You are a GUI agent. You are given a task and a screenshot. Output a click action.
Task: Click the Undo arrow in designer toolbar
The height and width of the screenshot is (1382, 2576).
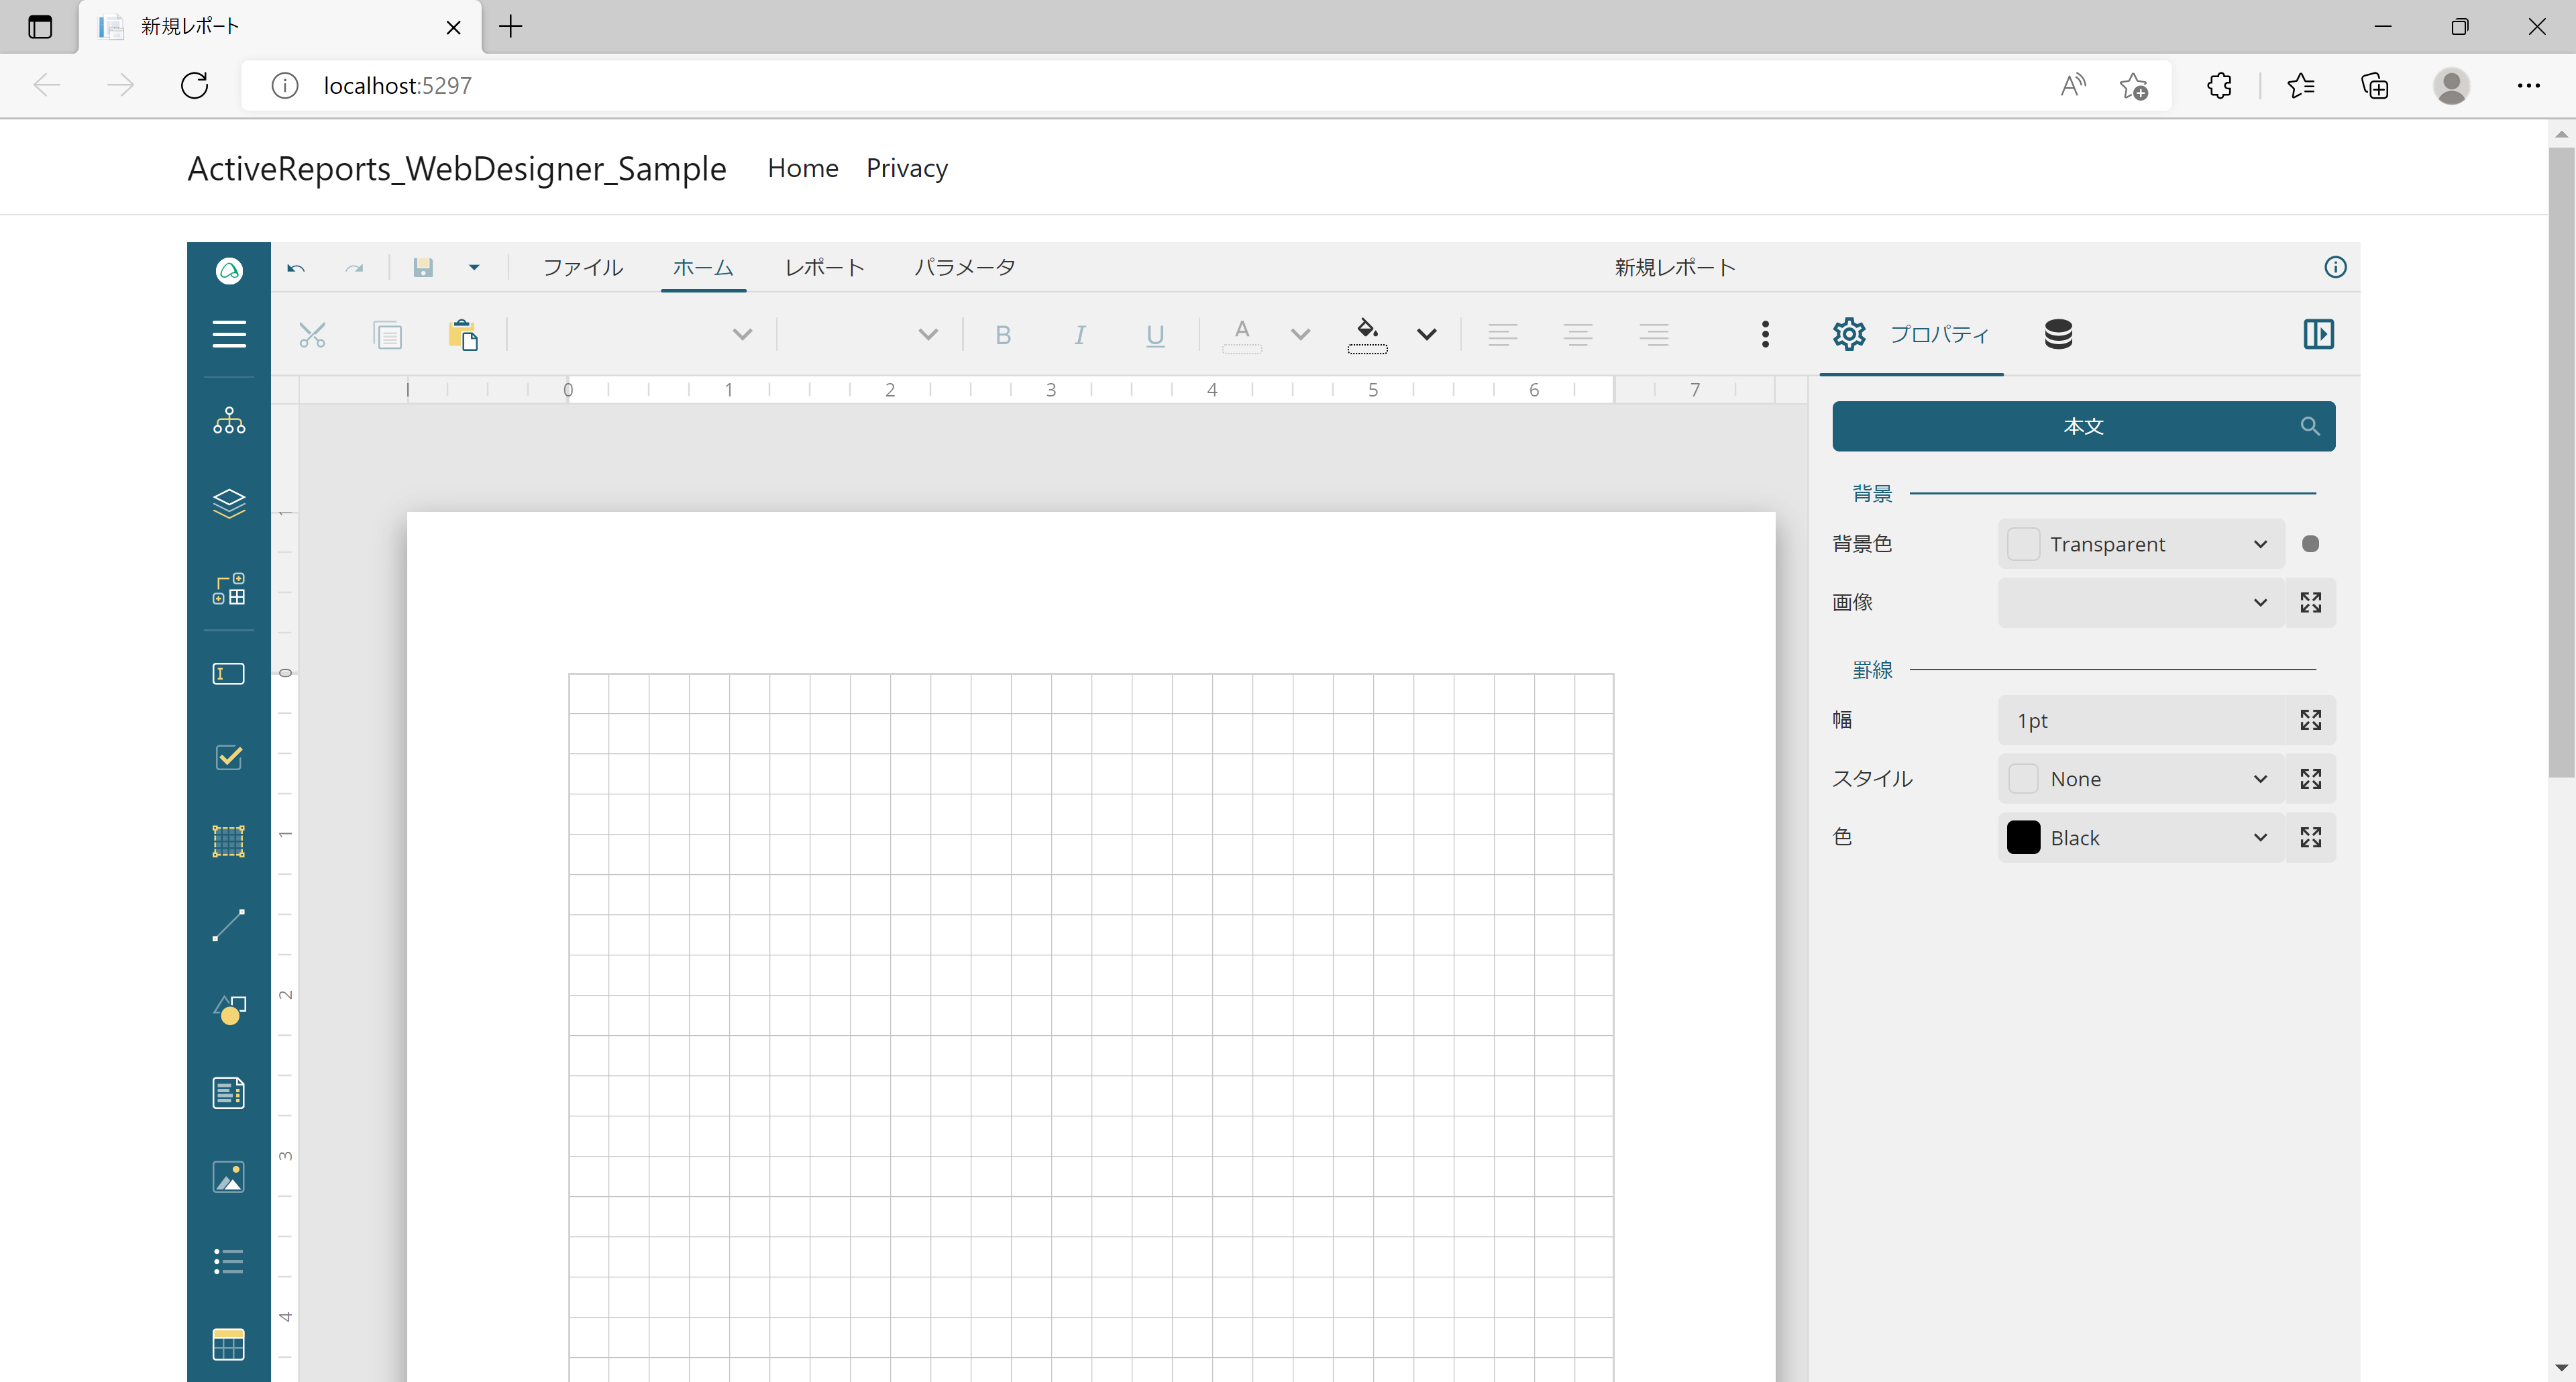click(296, 268)
